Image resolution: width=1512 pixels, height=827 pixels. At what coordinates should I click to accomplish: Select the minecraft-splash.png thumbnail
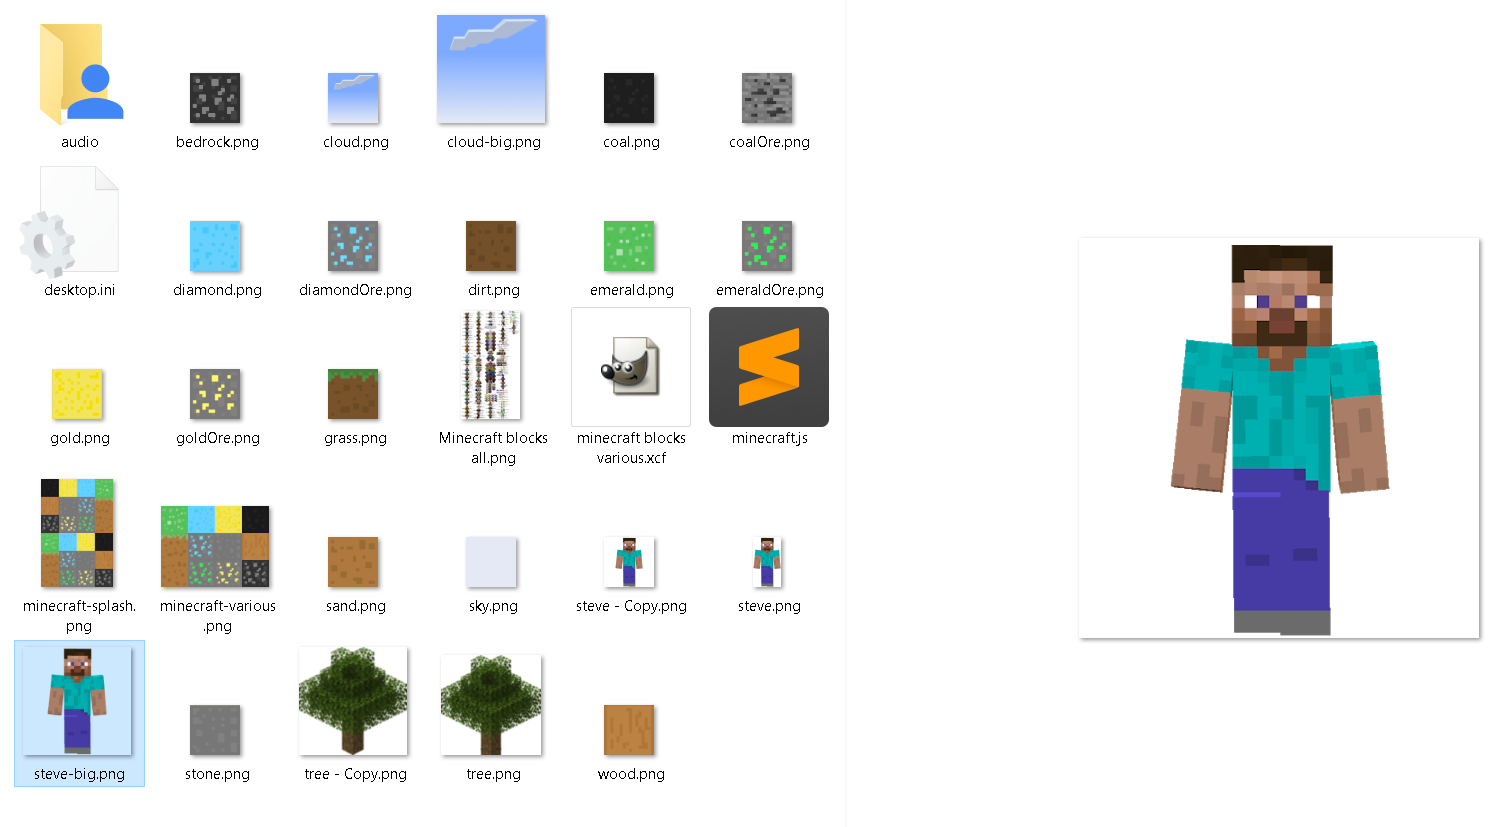(x=77, y=533)
